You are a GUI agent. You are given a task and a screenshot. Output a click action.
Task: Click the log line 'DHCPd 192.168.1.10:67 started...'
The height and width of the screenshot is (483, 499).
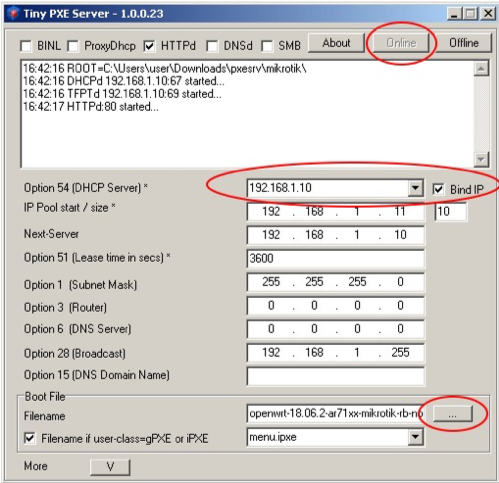click(x=124, y=81)
